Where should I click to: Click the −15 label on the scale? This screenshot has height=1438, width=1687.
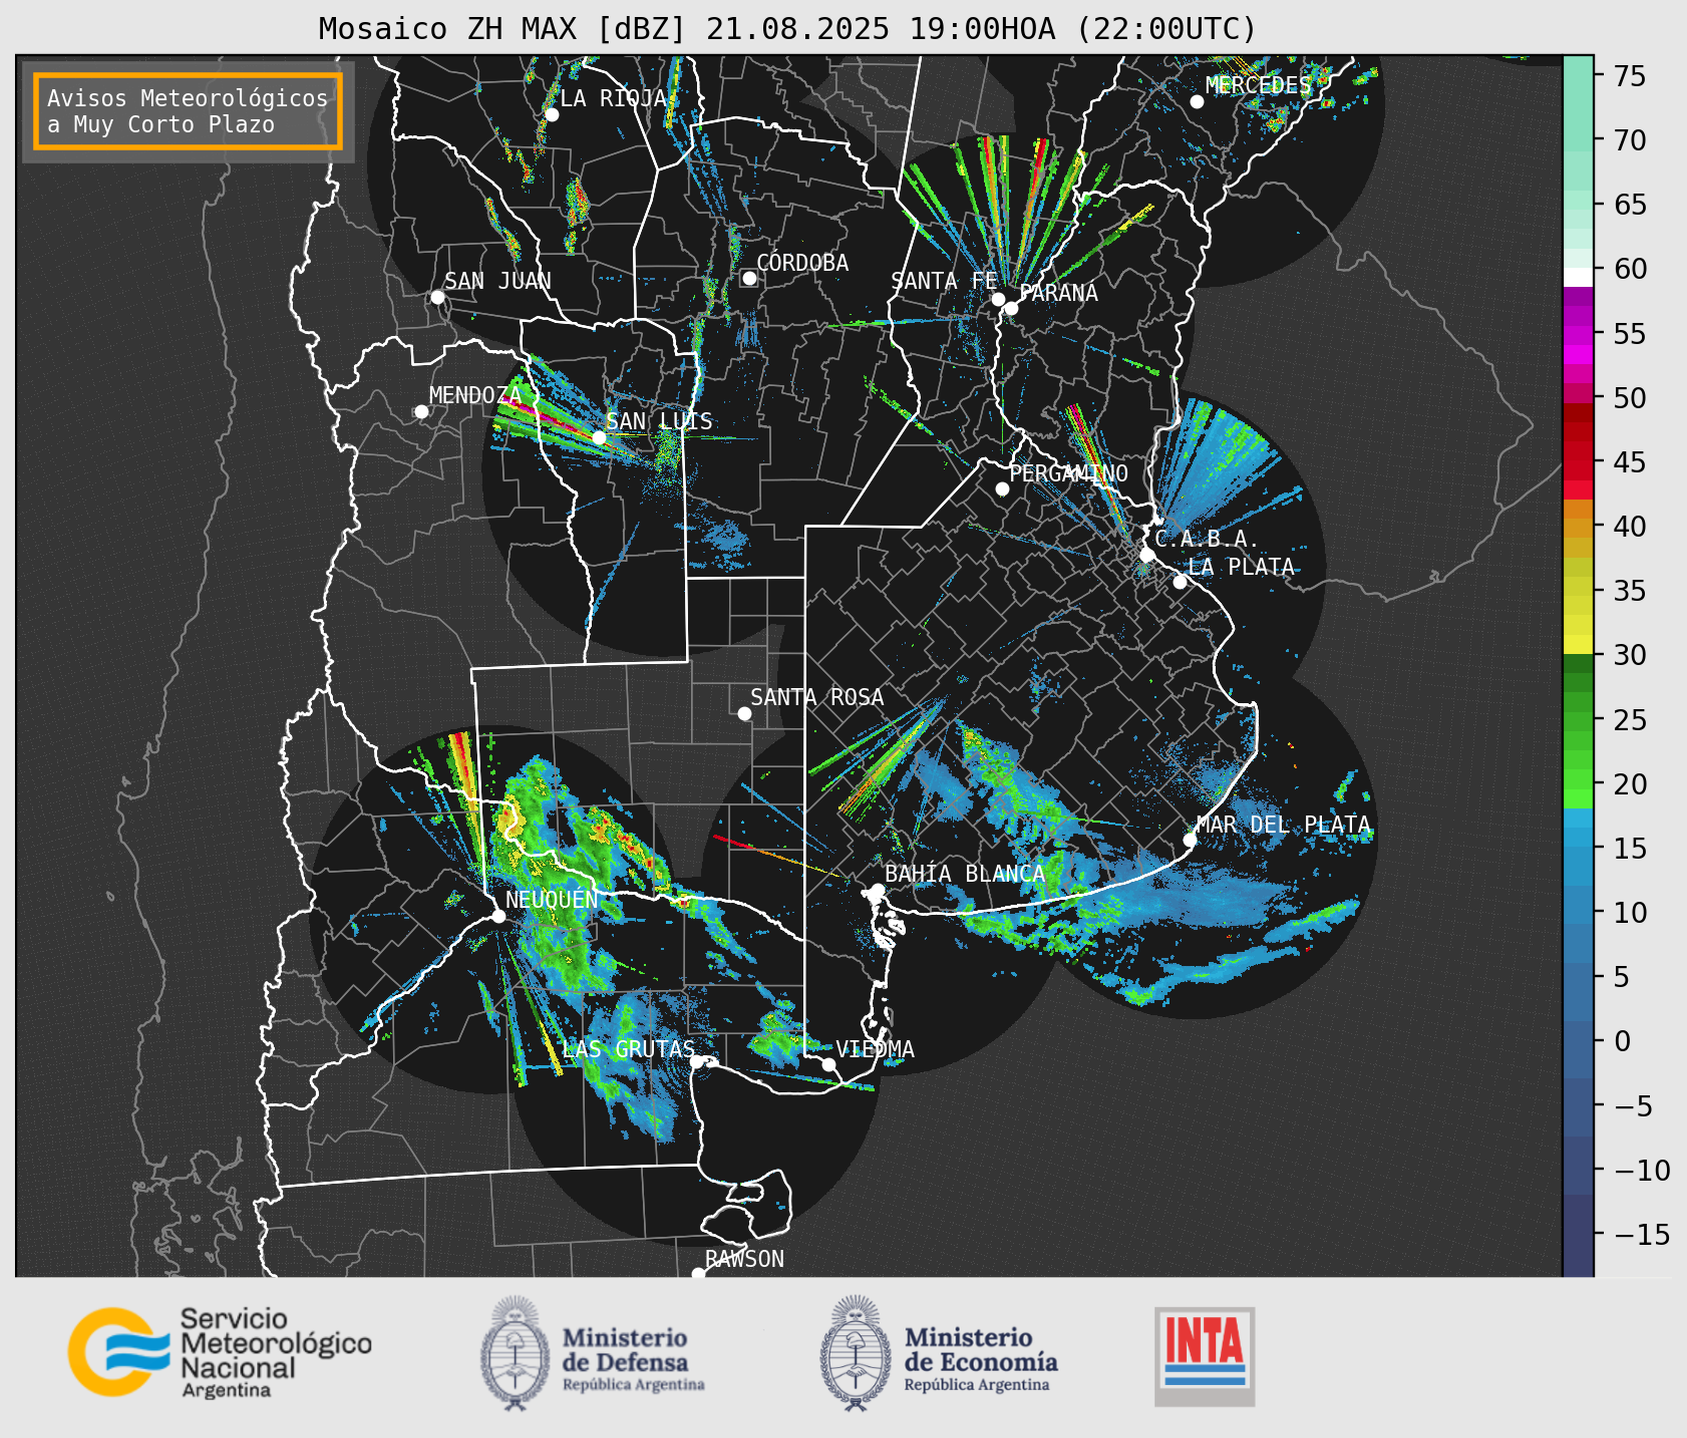[x=1641, y=1234]
